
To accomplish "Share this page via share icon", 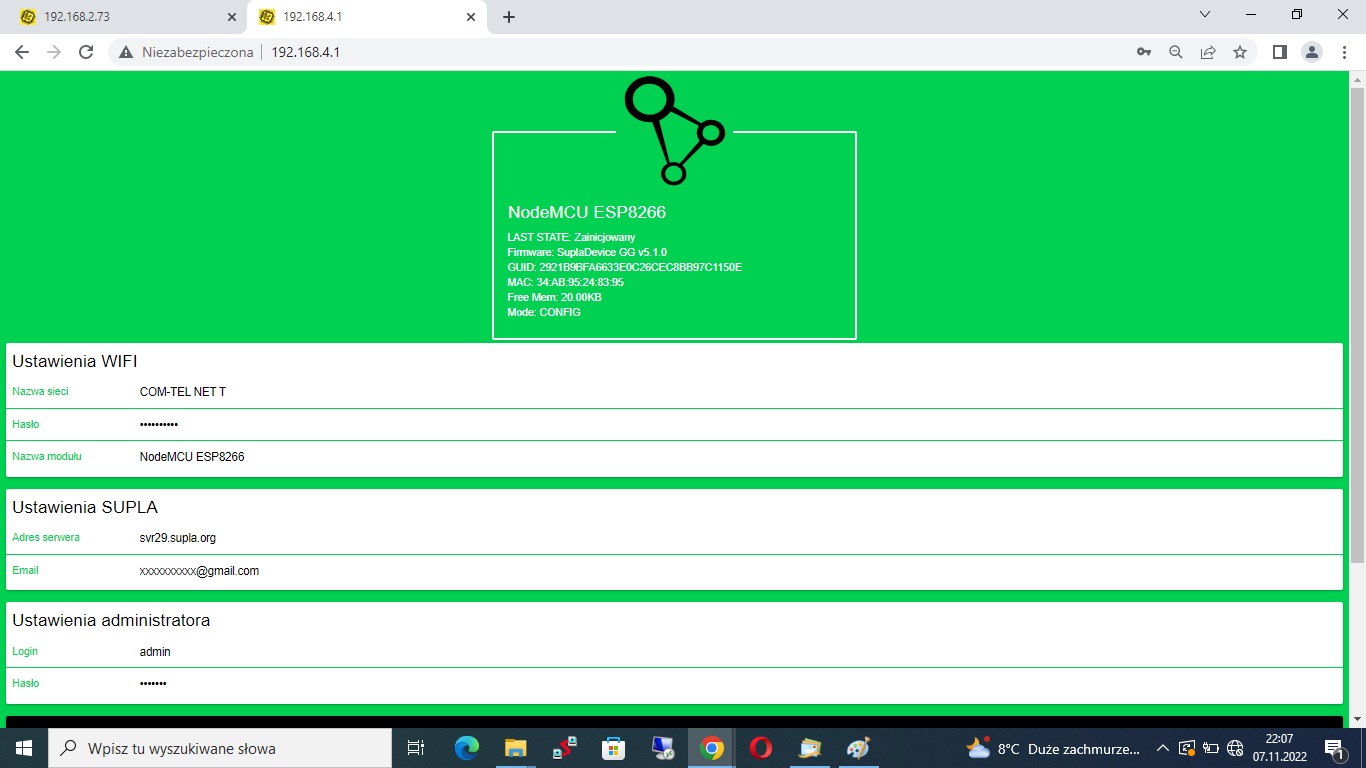I will point(1208,52).
